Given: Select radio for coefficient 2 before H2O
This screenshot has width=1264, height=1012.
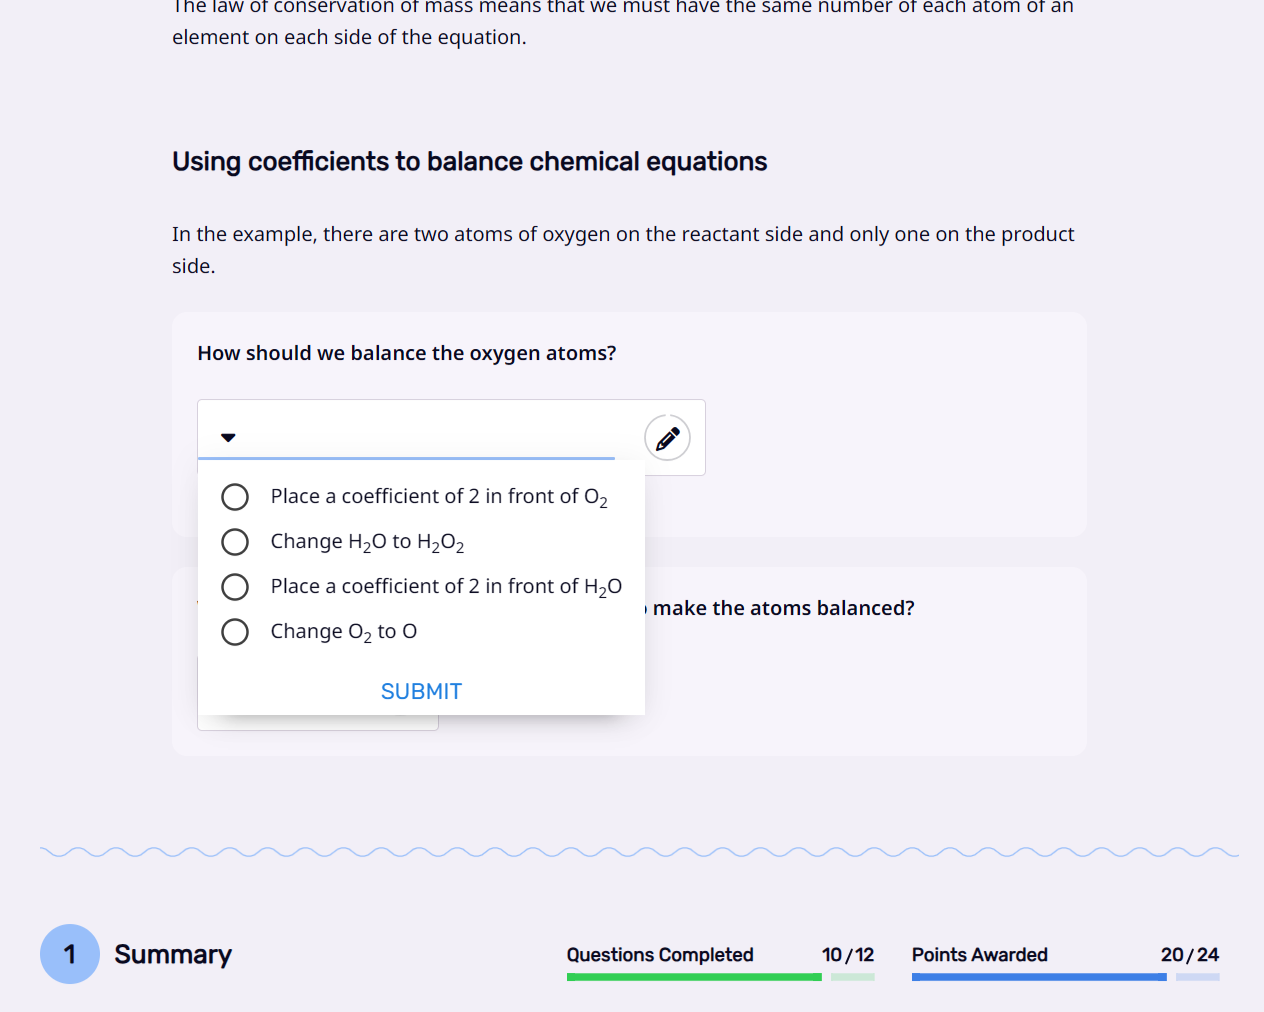Looking at the screenshot, I should pyautogui.click(x=235, y=587).
